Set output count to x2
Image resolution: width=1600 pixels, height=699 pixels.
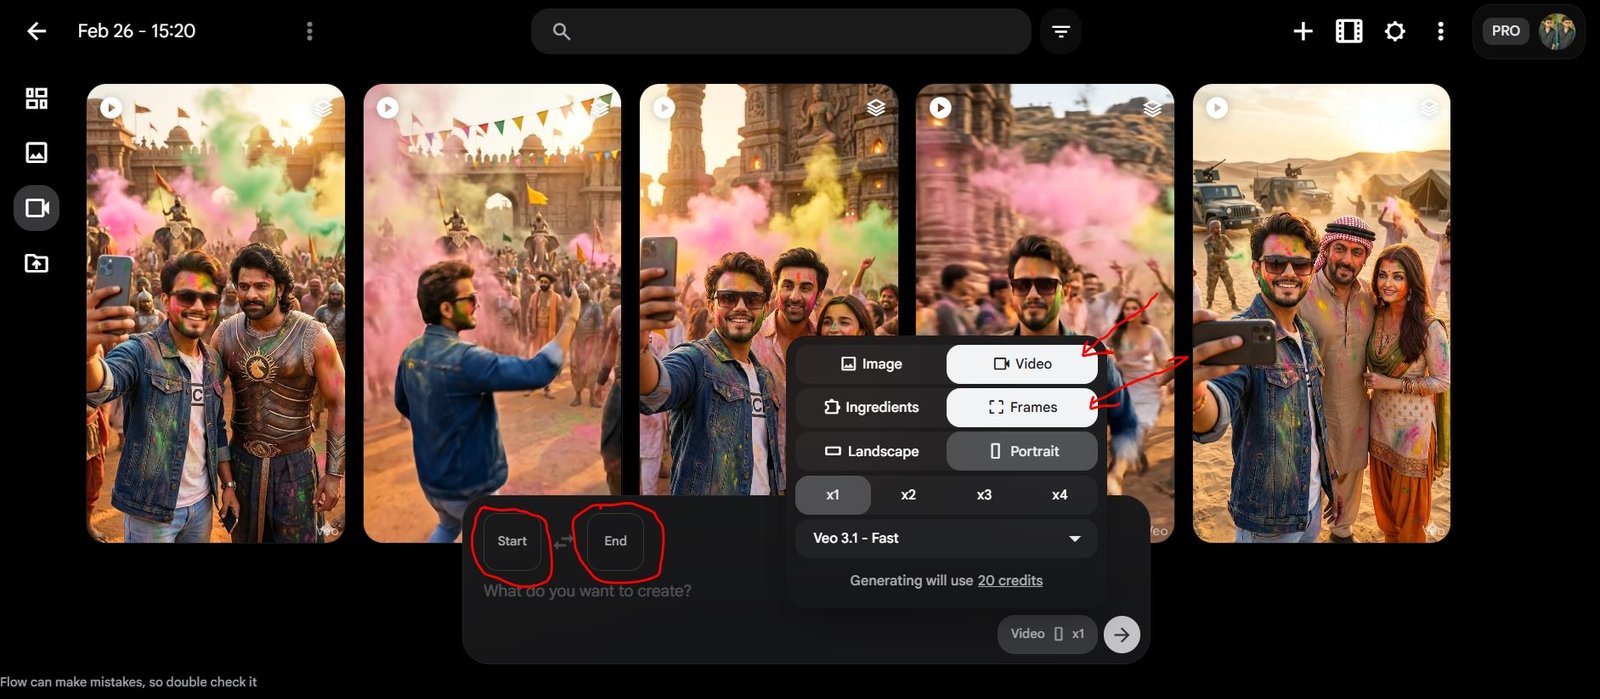point(908,495)
